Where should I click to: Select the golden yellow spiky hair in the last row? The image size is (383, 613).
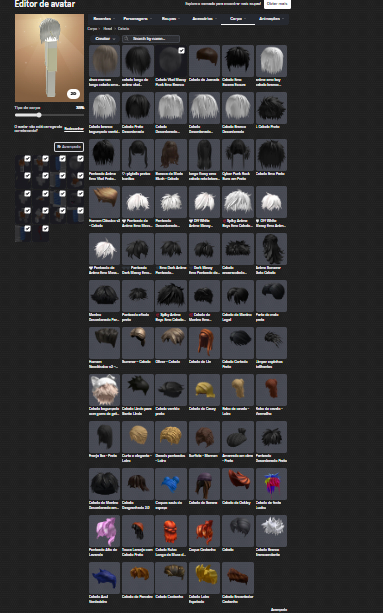(x=204, y=578)
